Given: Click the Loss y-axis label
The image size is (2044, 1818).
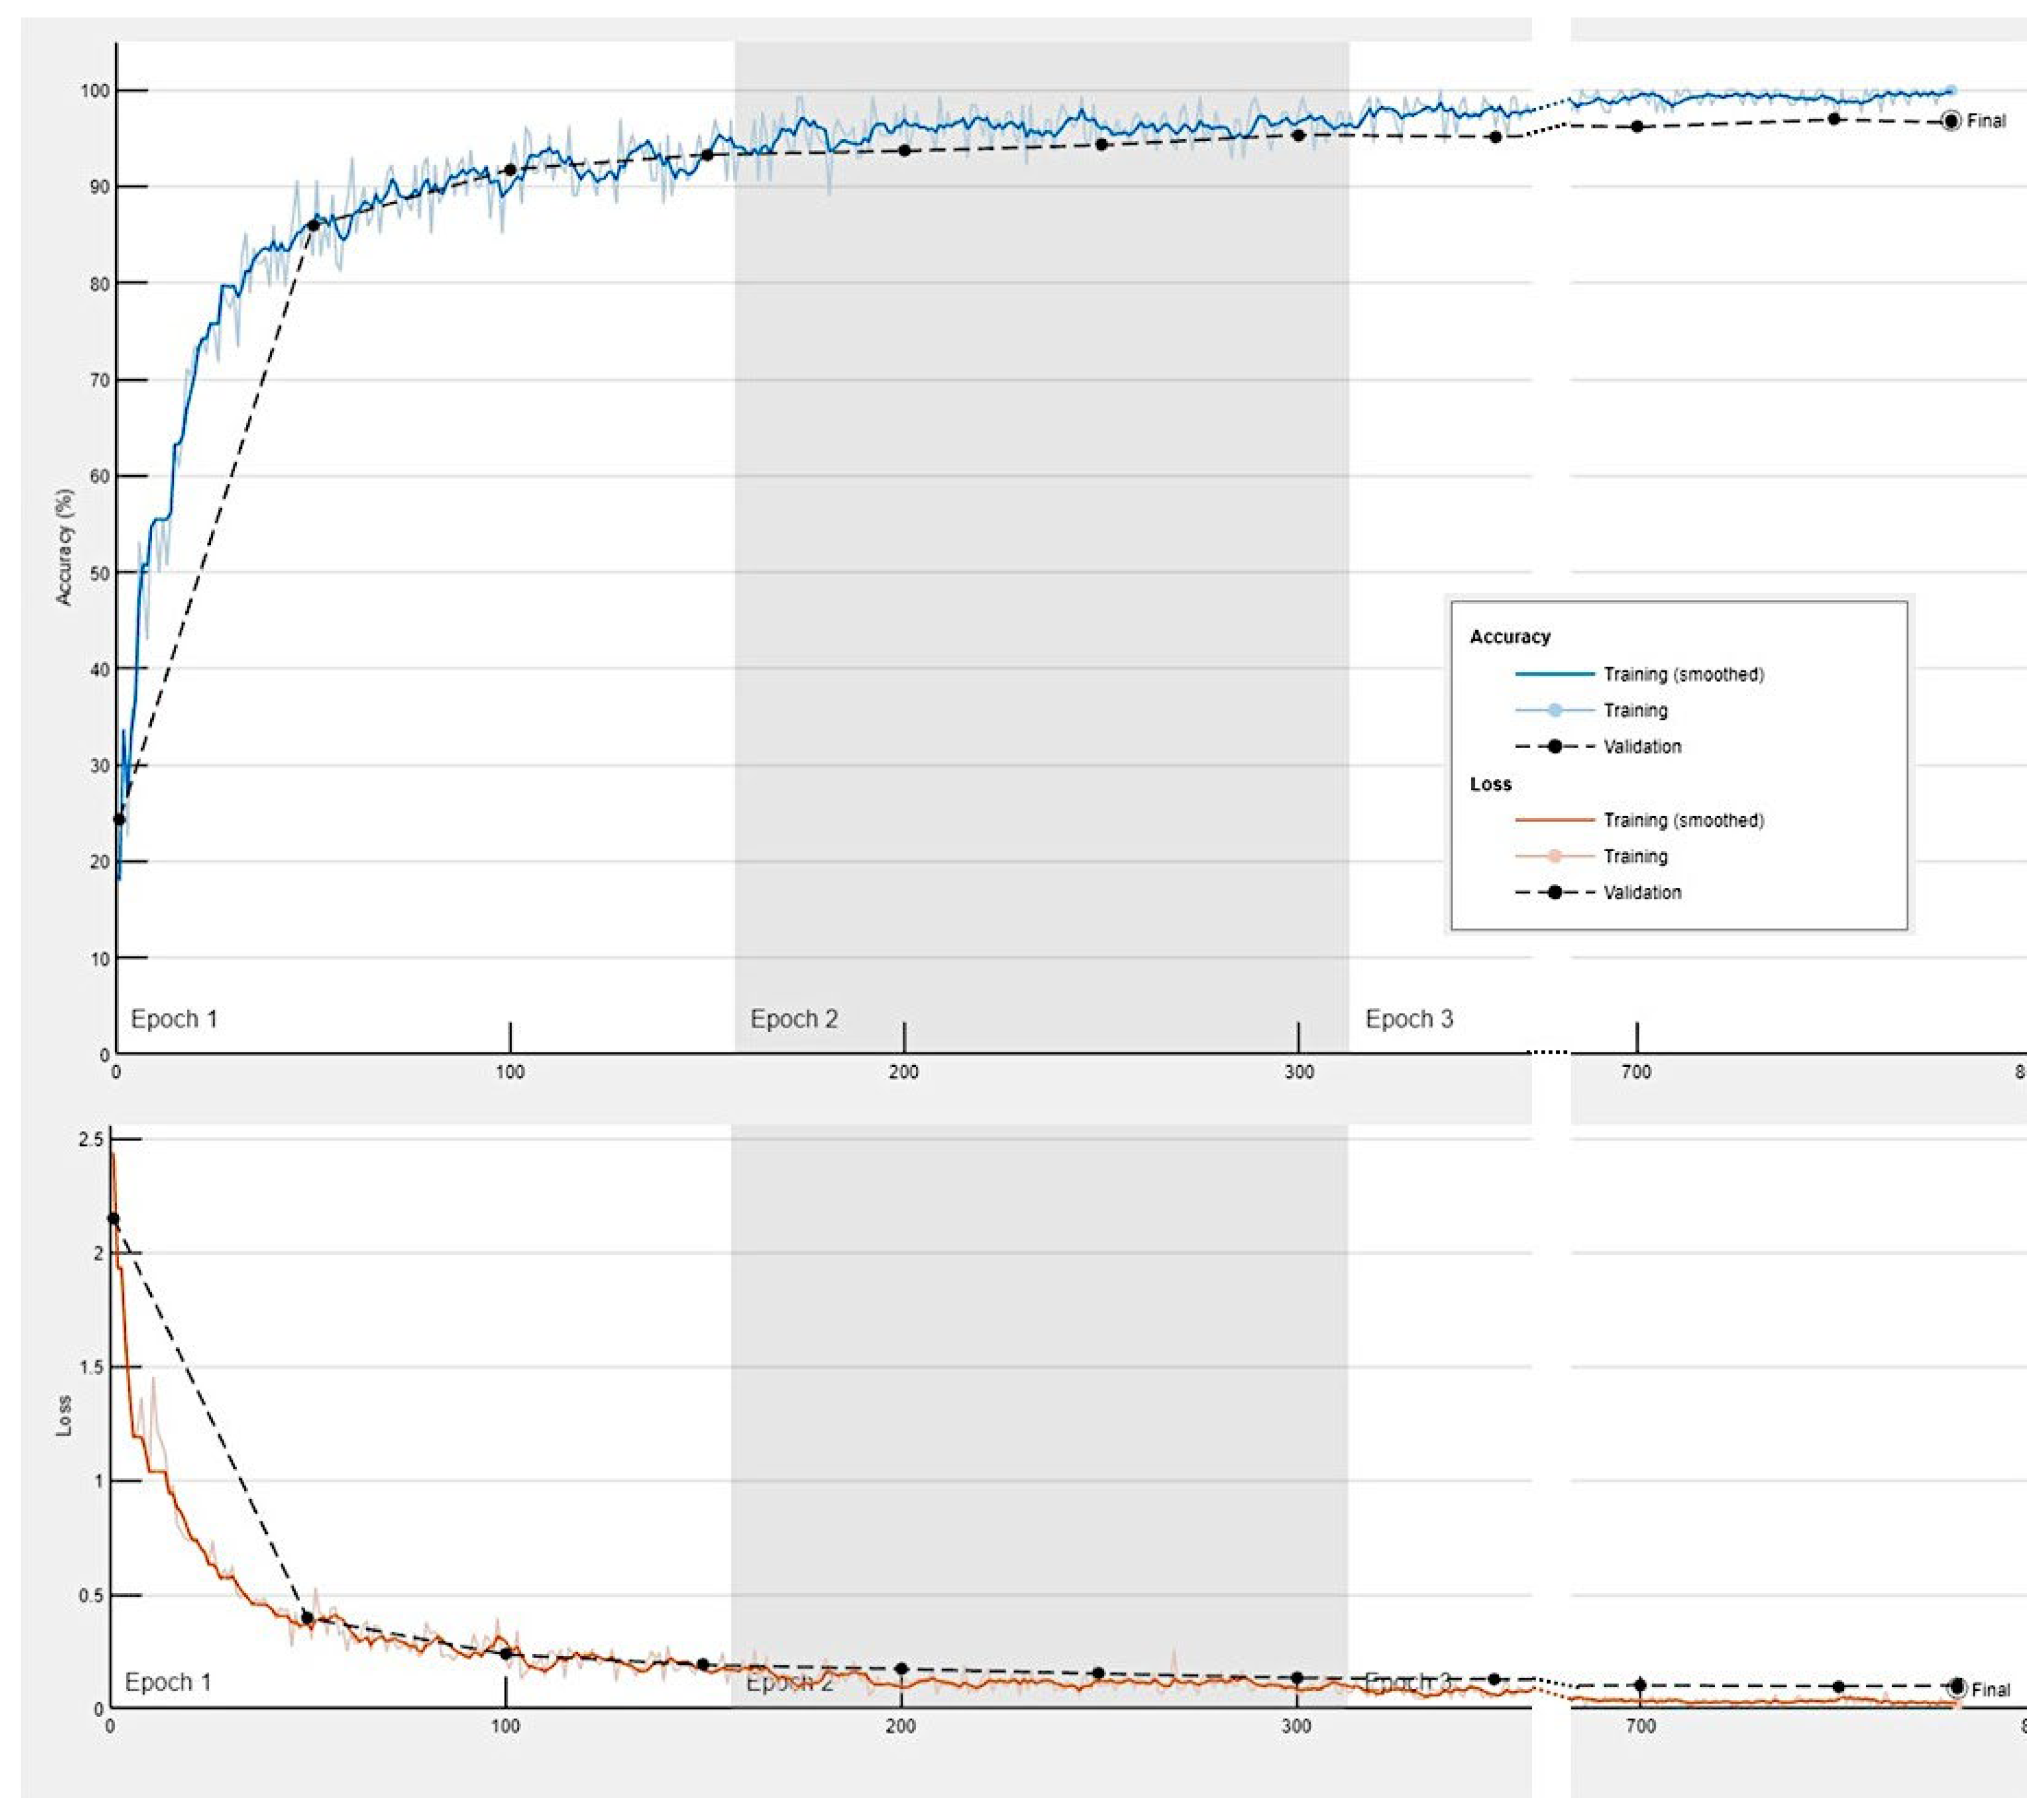Looking at the screenshot, I should pyautogui.click(x=64, y=1416).
